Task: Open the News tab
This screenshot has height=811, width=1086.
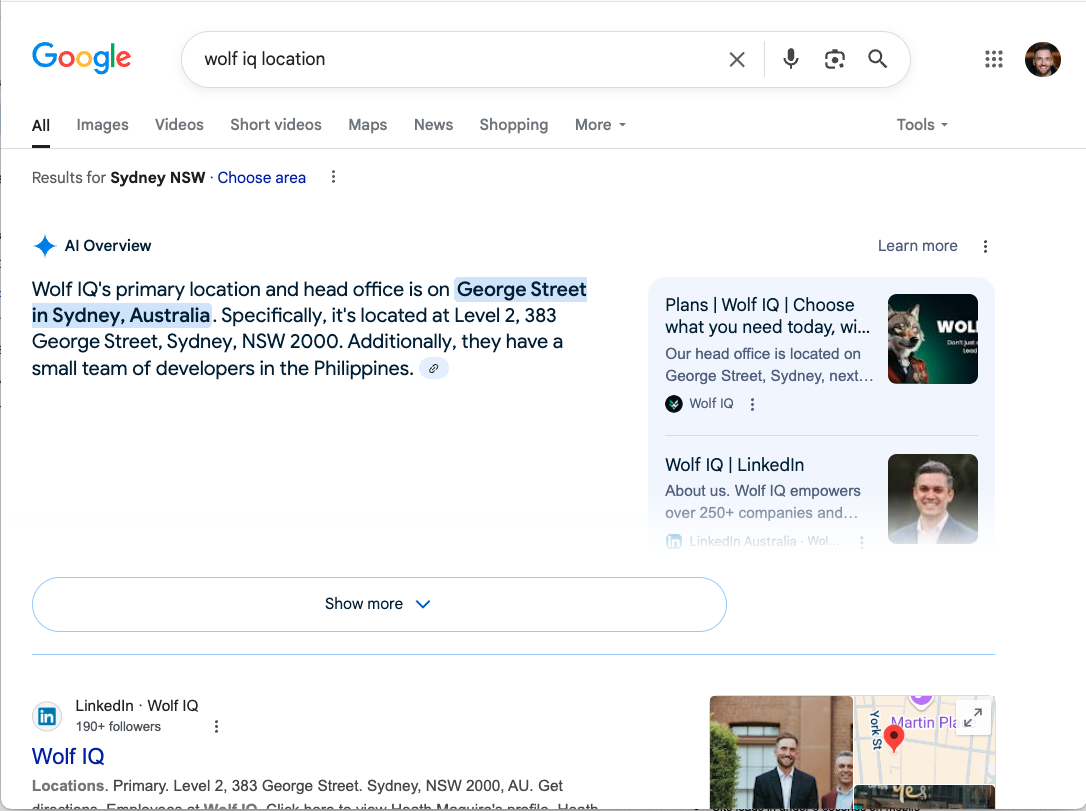Action: (x=434, y=125)
